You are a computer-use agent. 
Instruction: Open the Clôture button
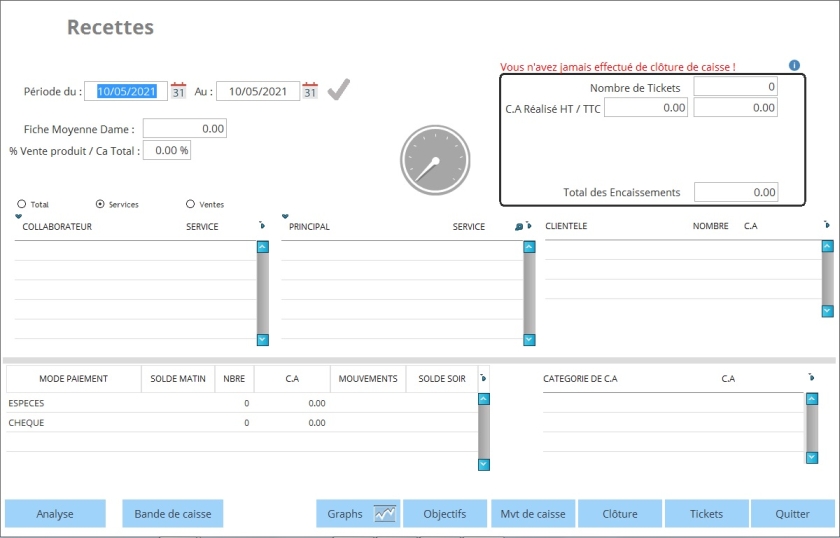(620, 514)
